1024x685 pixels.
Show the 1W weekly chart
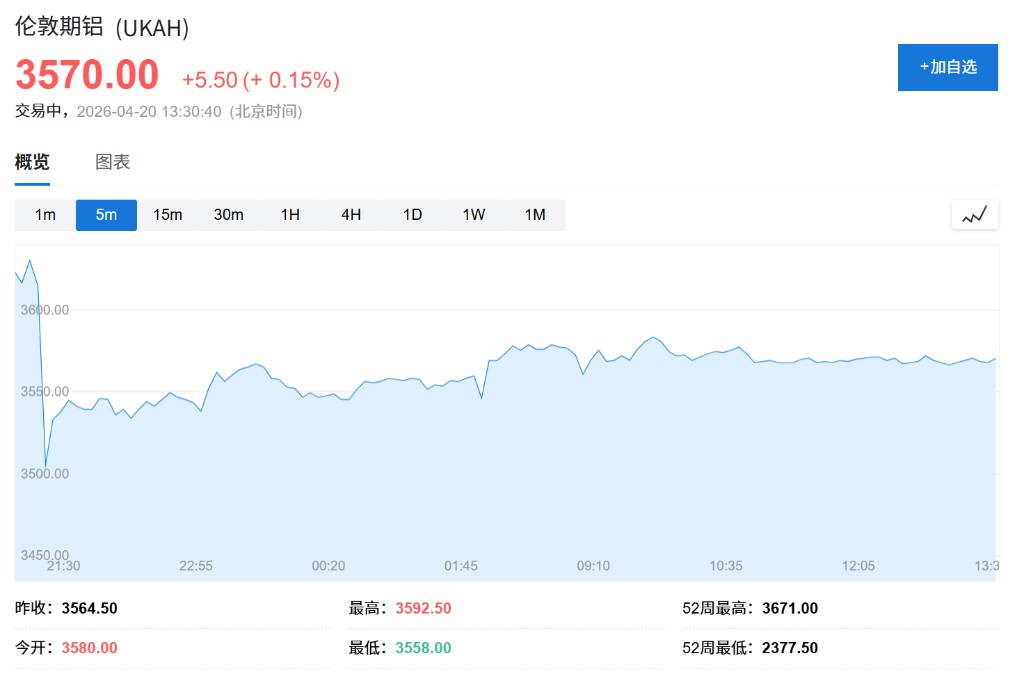474,215
